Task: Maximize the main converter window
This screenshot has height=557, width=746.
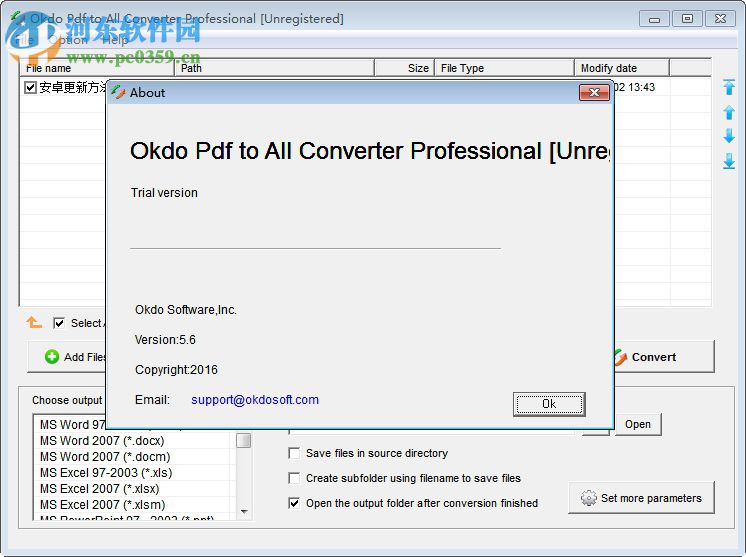Action: 687,19
